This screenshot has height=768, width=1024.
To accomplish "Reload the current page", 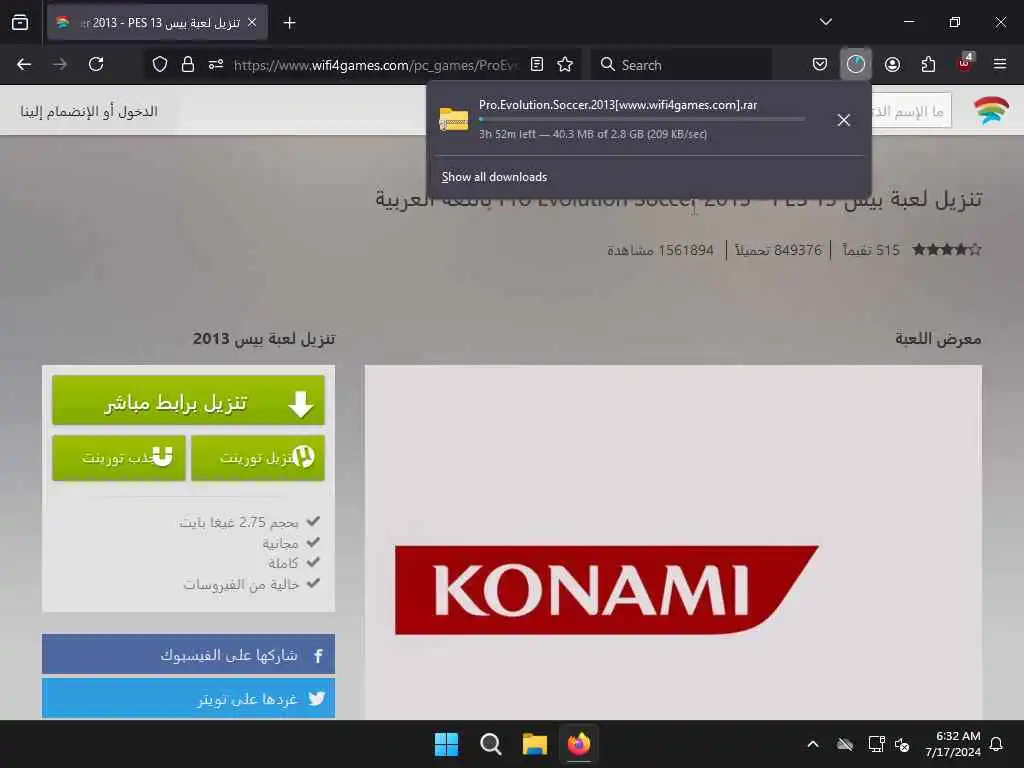I will click(x=96, y=64).
